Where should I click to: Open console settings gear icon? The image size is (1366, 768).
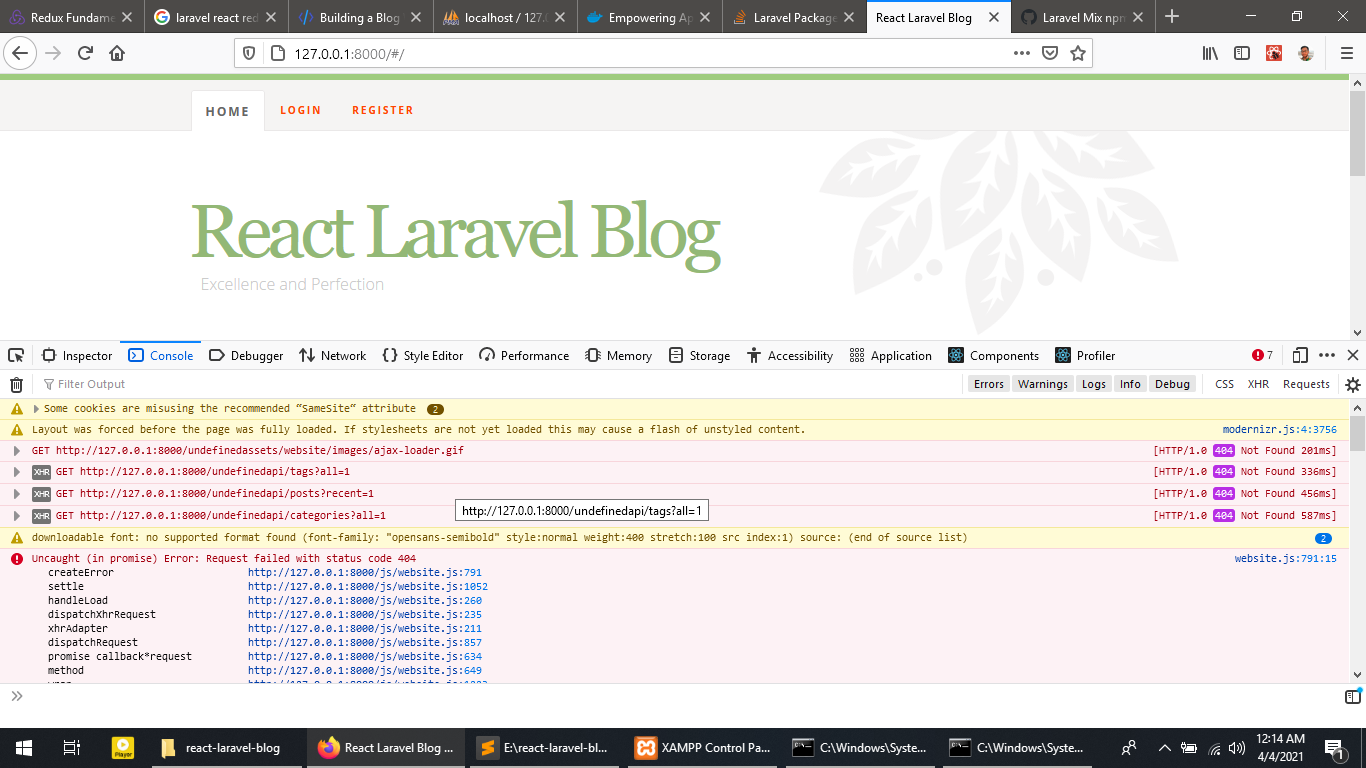pos(1352,384)
